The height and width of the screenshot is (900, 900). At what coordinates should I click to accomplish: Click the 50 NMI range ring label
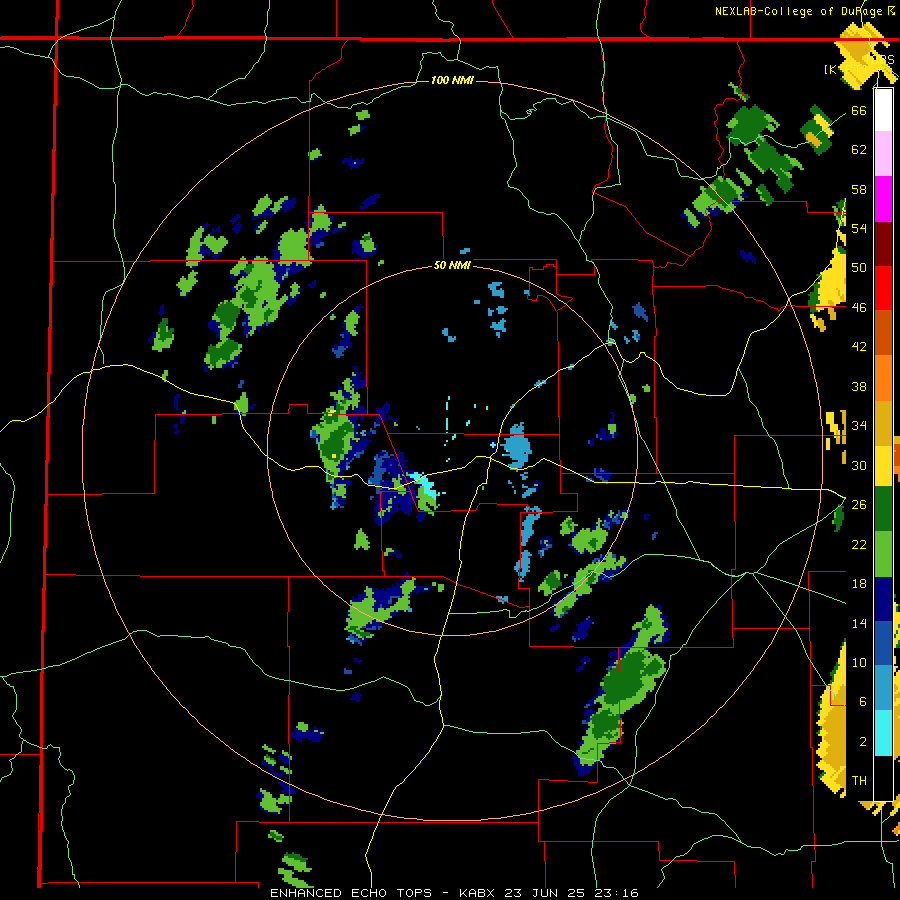click(452, 265)
